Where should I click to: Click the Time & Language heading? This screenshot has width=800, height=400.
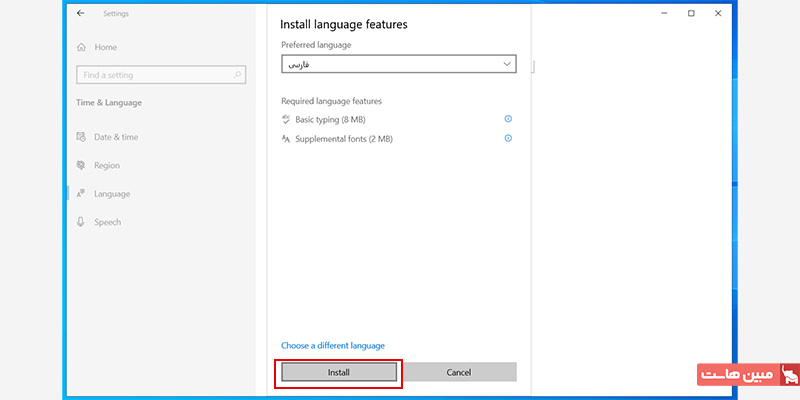(109, 103)
